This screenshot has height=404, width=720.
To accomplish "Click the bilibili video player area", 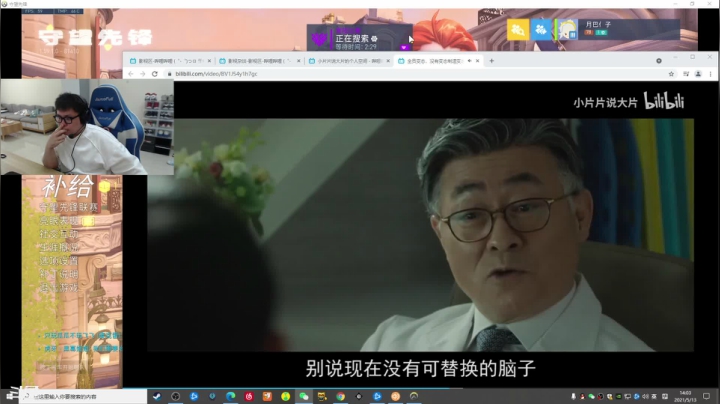I will pyautogui.click(x=420, y=235).
